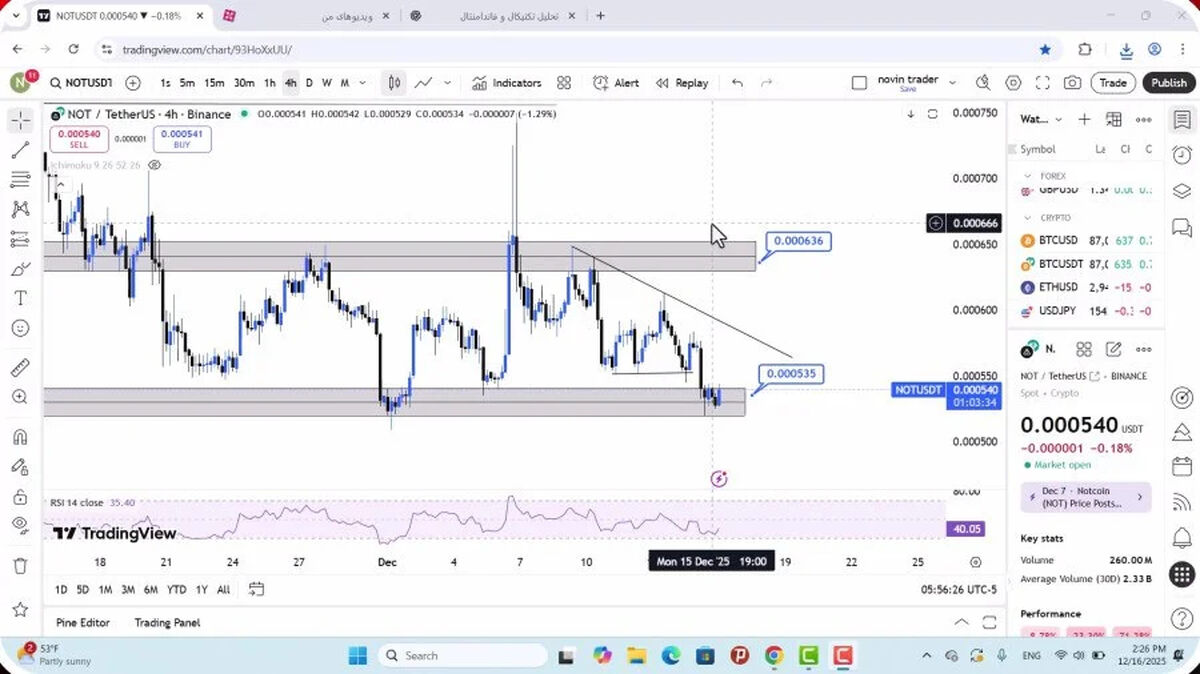The image size is (1200, 674).
Task: Toggle magnet mode in left toolbar
Action: 20,437
